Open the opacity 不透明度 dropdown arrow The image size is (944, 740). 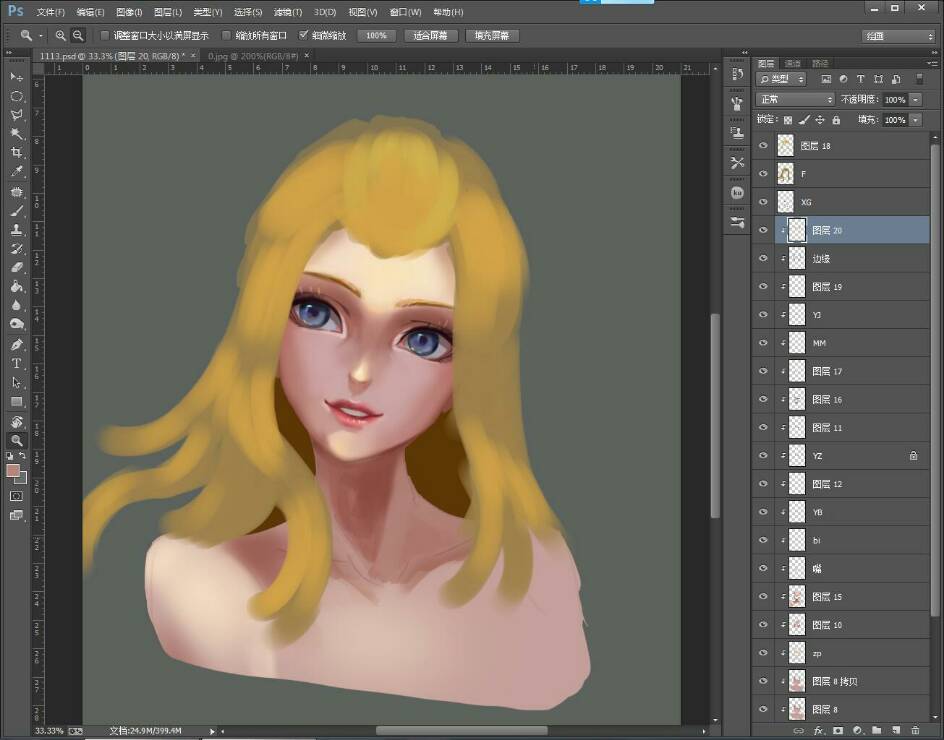[x=915, y=100]
